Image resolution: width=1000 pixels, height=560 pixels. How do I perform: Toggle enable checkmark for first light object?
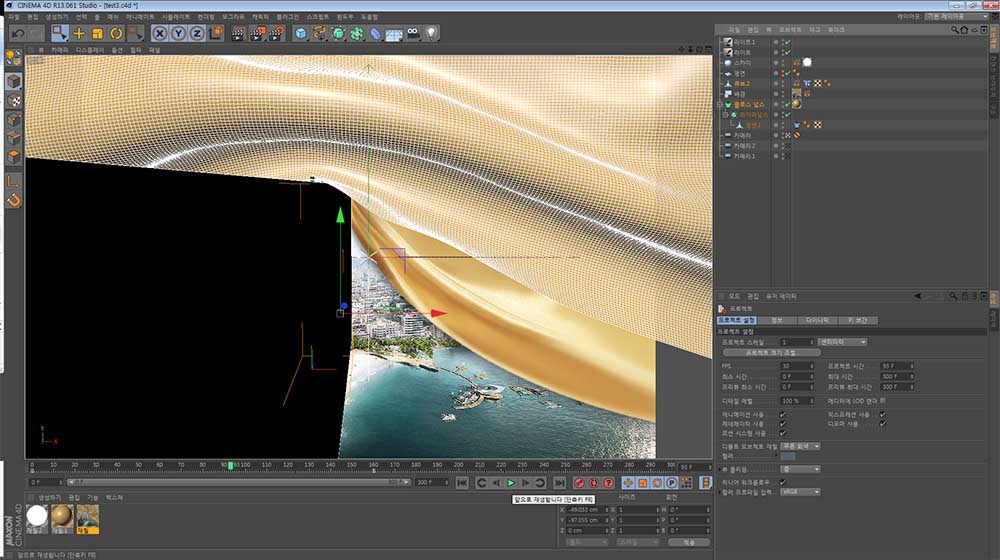click(788, 42)
